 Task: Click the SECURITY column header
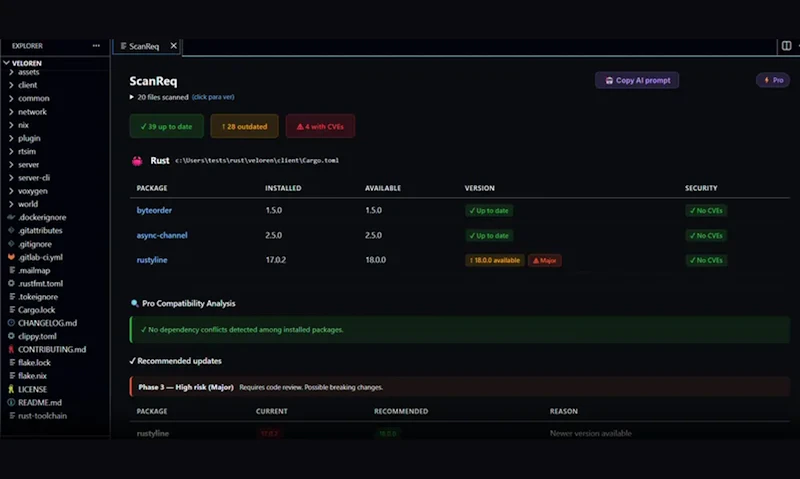(x=701, y=188)
